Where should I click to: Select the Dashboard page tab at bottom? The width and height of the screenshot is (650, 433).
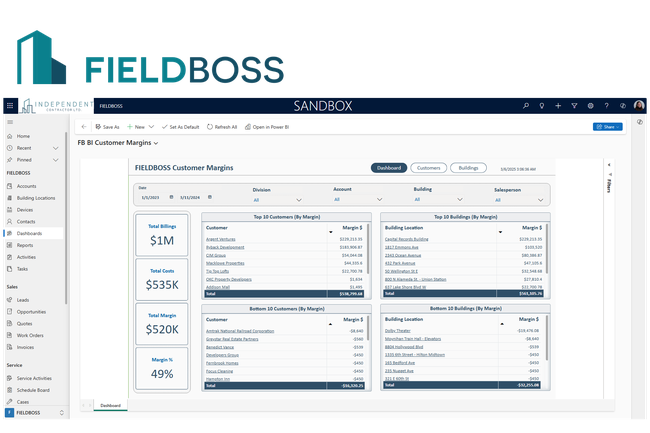coord(111,406)
